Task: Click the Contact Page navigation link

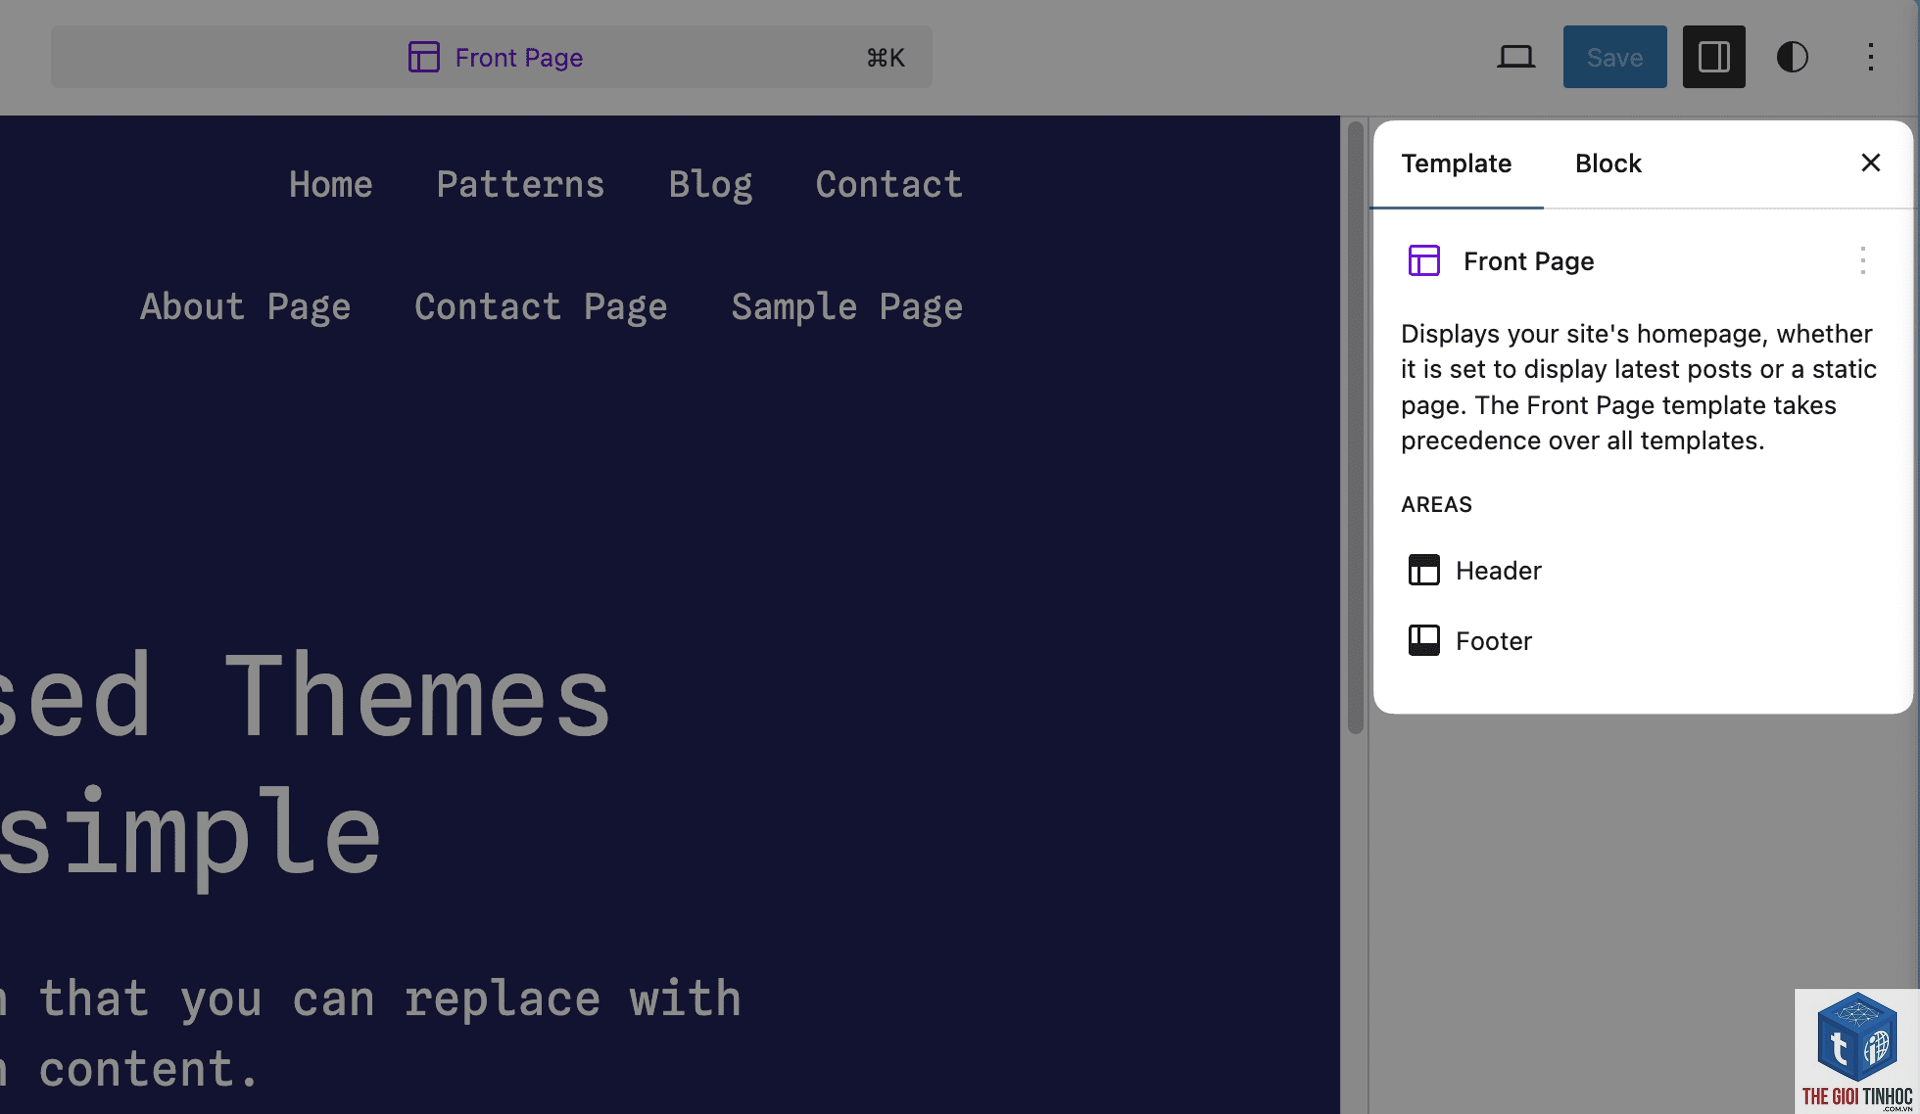Action: [540, 307]
